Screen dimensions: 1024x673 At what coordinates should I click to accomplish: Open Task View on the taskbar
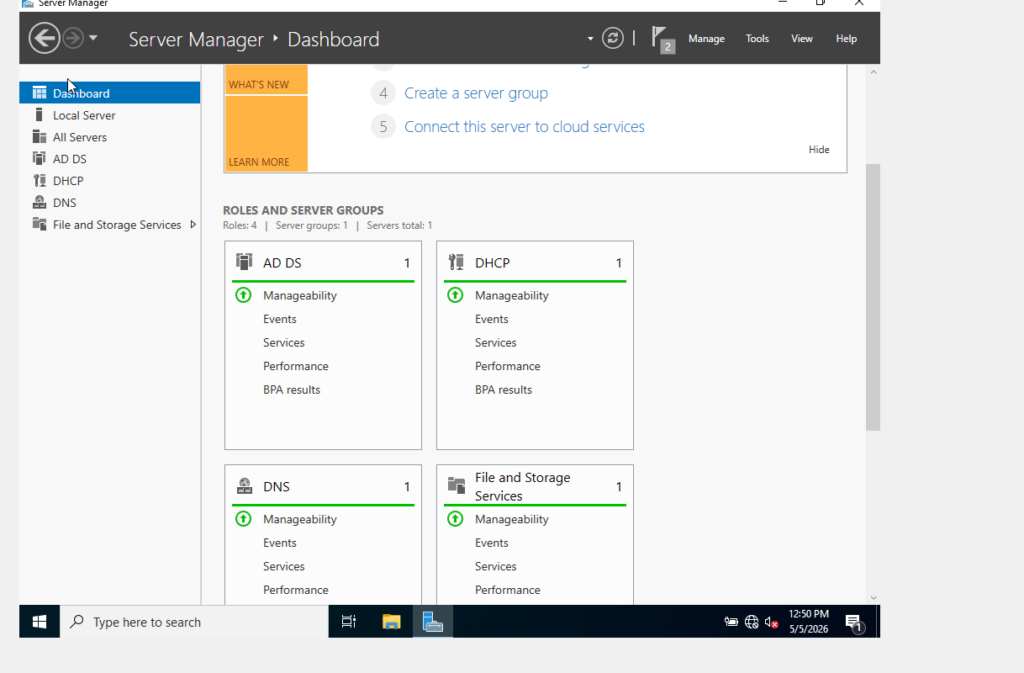pyautogui.click(x=349, y=622)
